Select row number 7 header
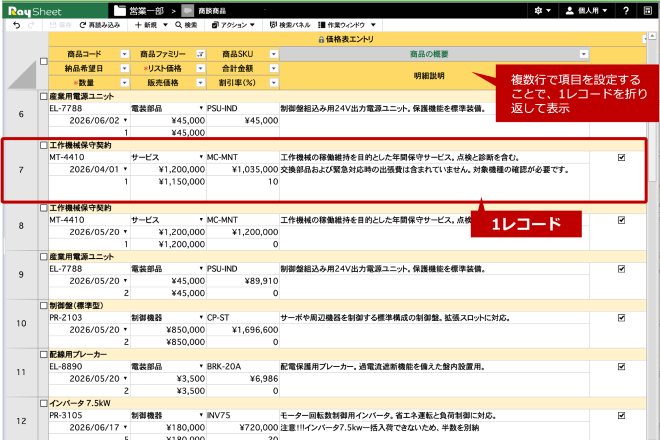This screenshot has width=660, height=440. [21, 170]
